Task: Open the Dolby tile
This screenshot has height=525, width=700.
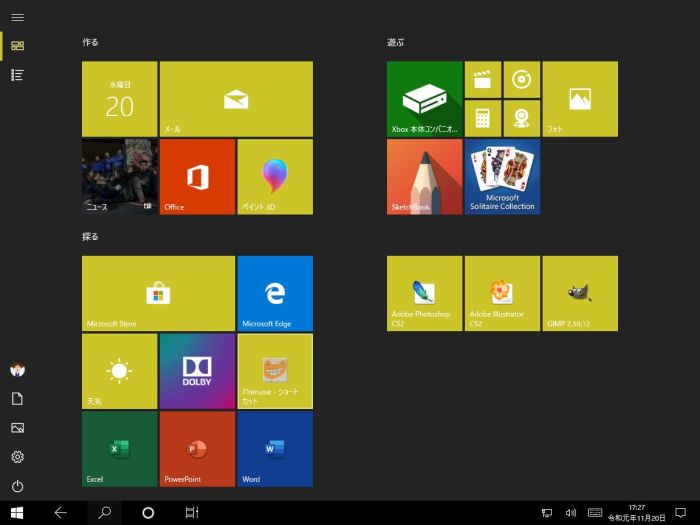Action: (x=197, y=370)
